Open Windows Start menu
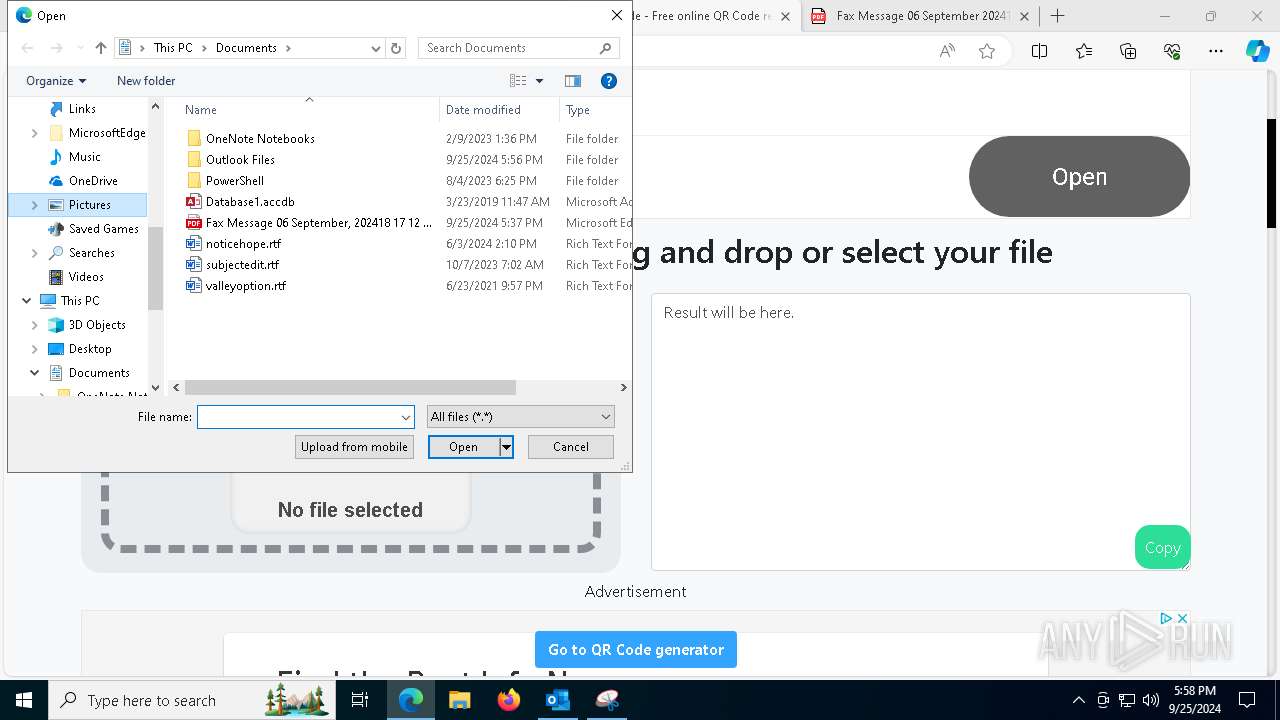 click(24, 700)
